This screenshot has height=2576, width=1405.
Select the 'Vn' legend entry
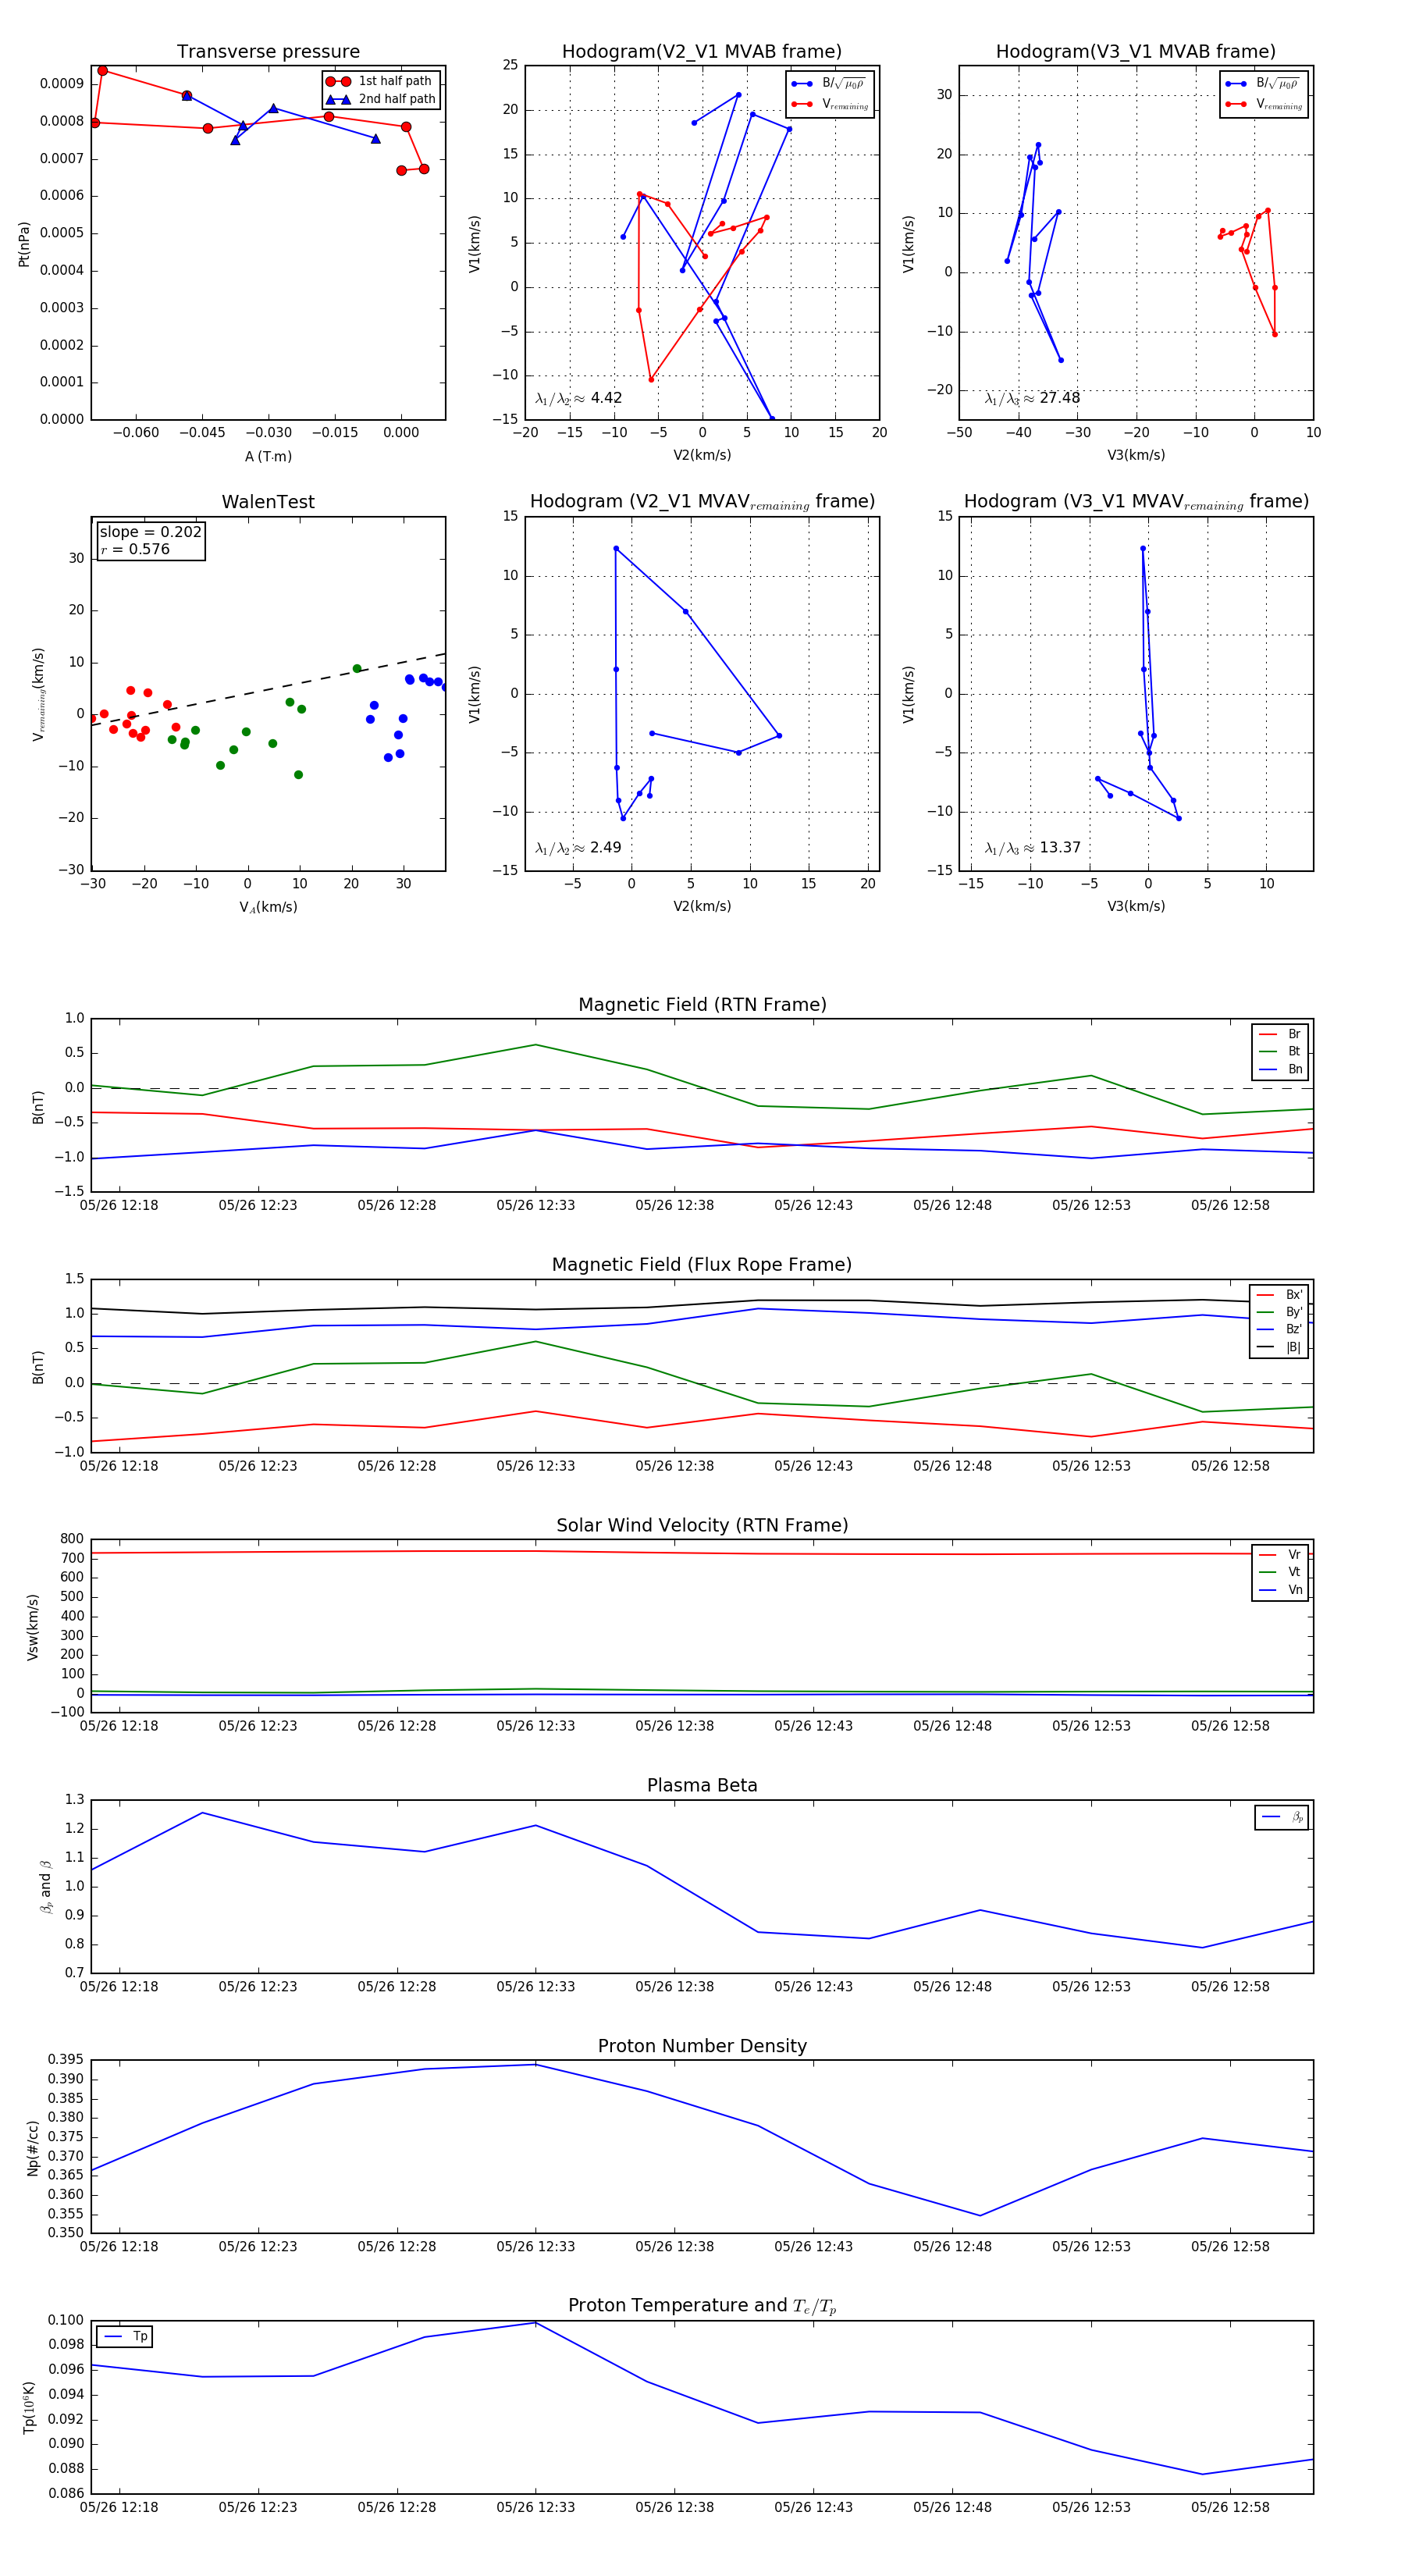pos(1280,1590)
